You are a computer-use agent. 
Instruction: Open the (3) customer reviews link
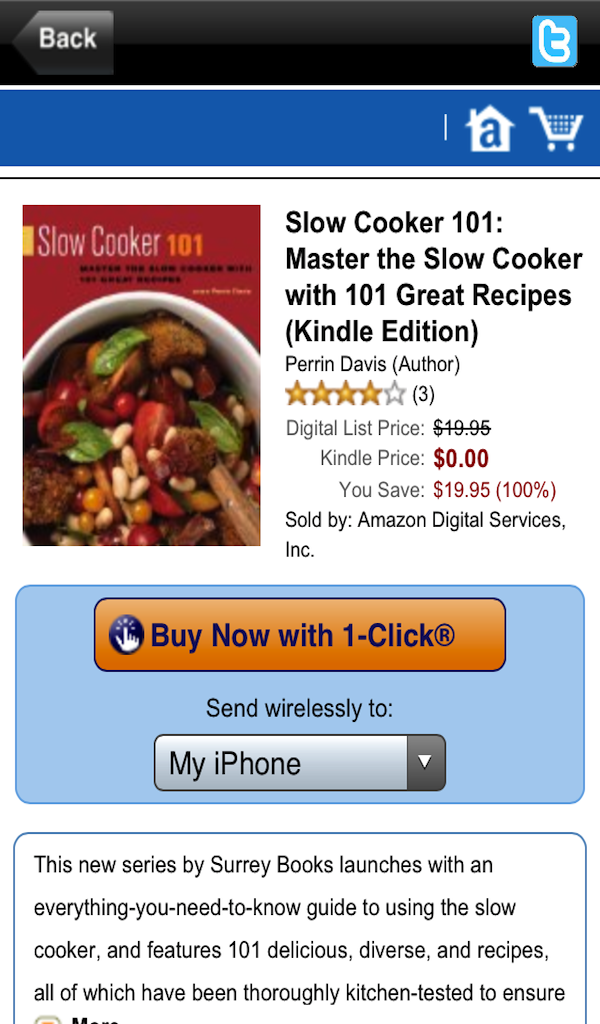423,394
